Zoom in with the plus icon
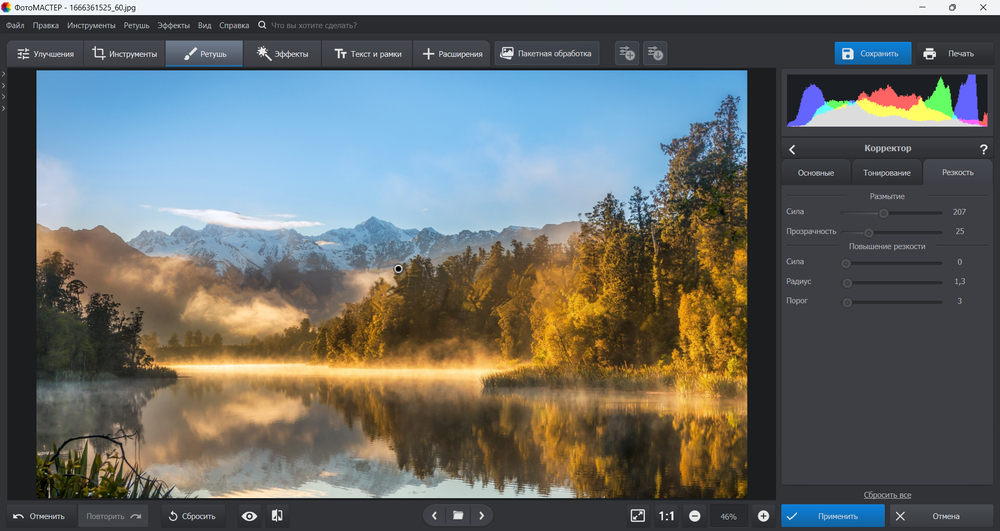This screenshot has height=531, width=1000. click(763, 516)
